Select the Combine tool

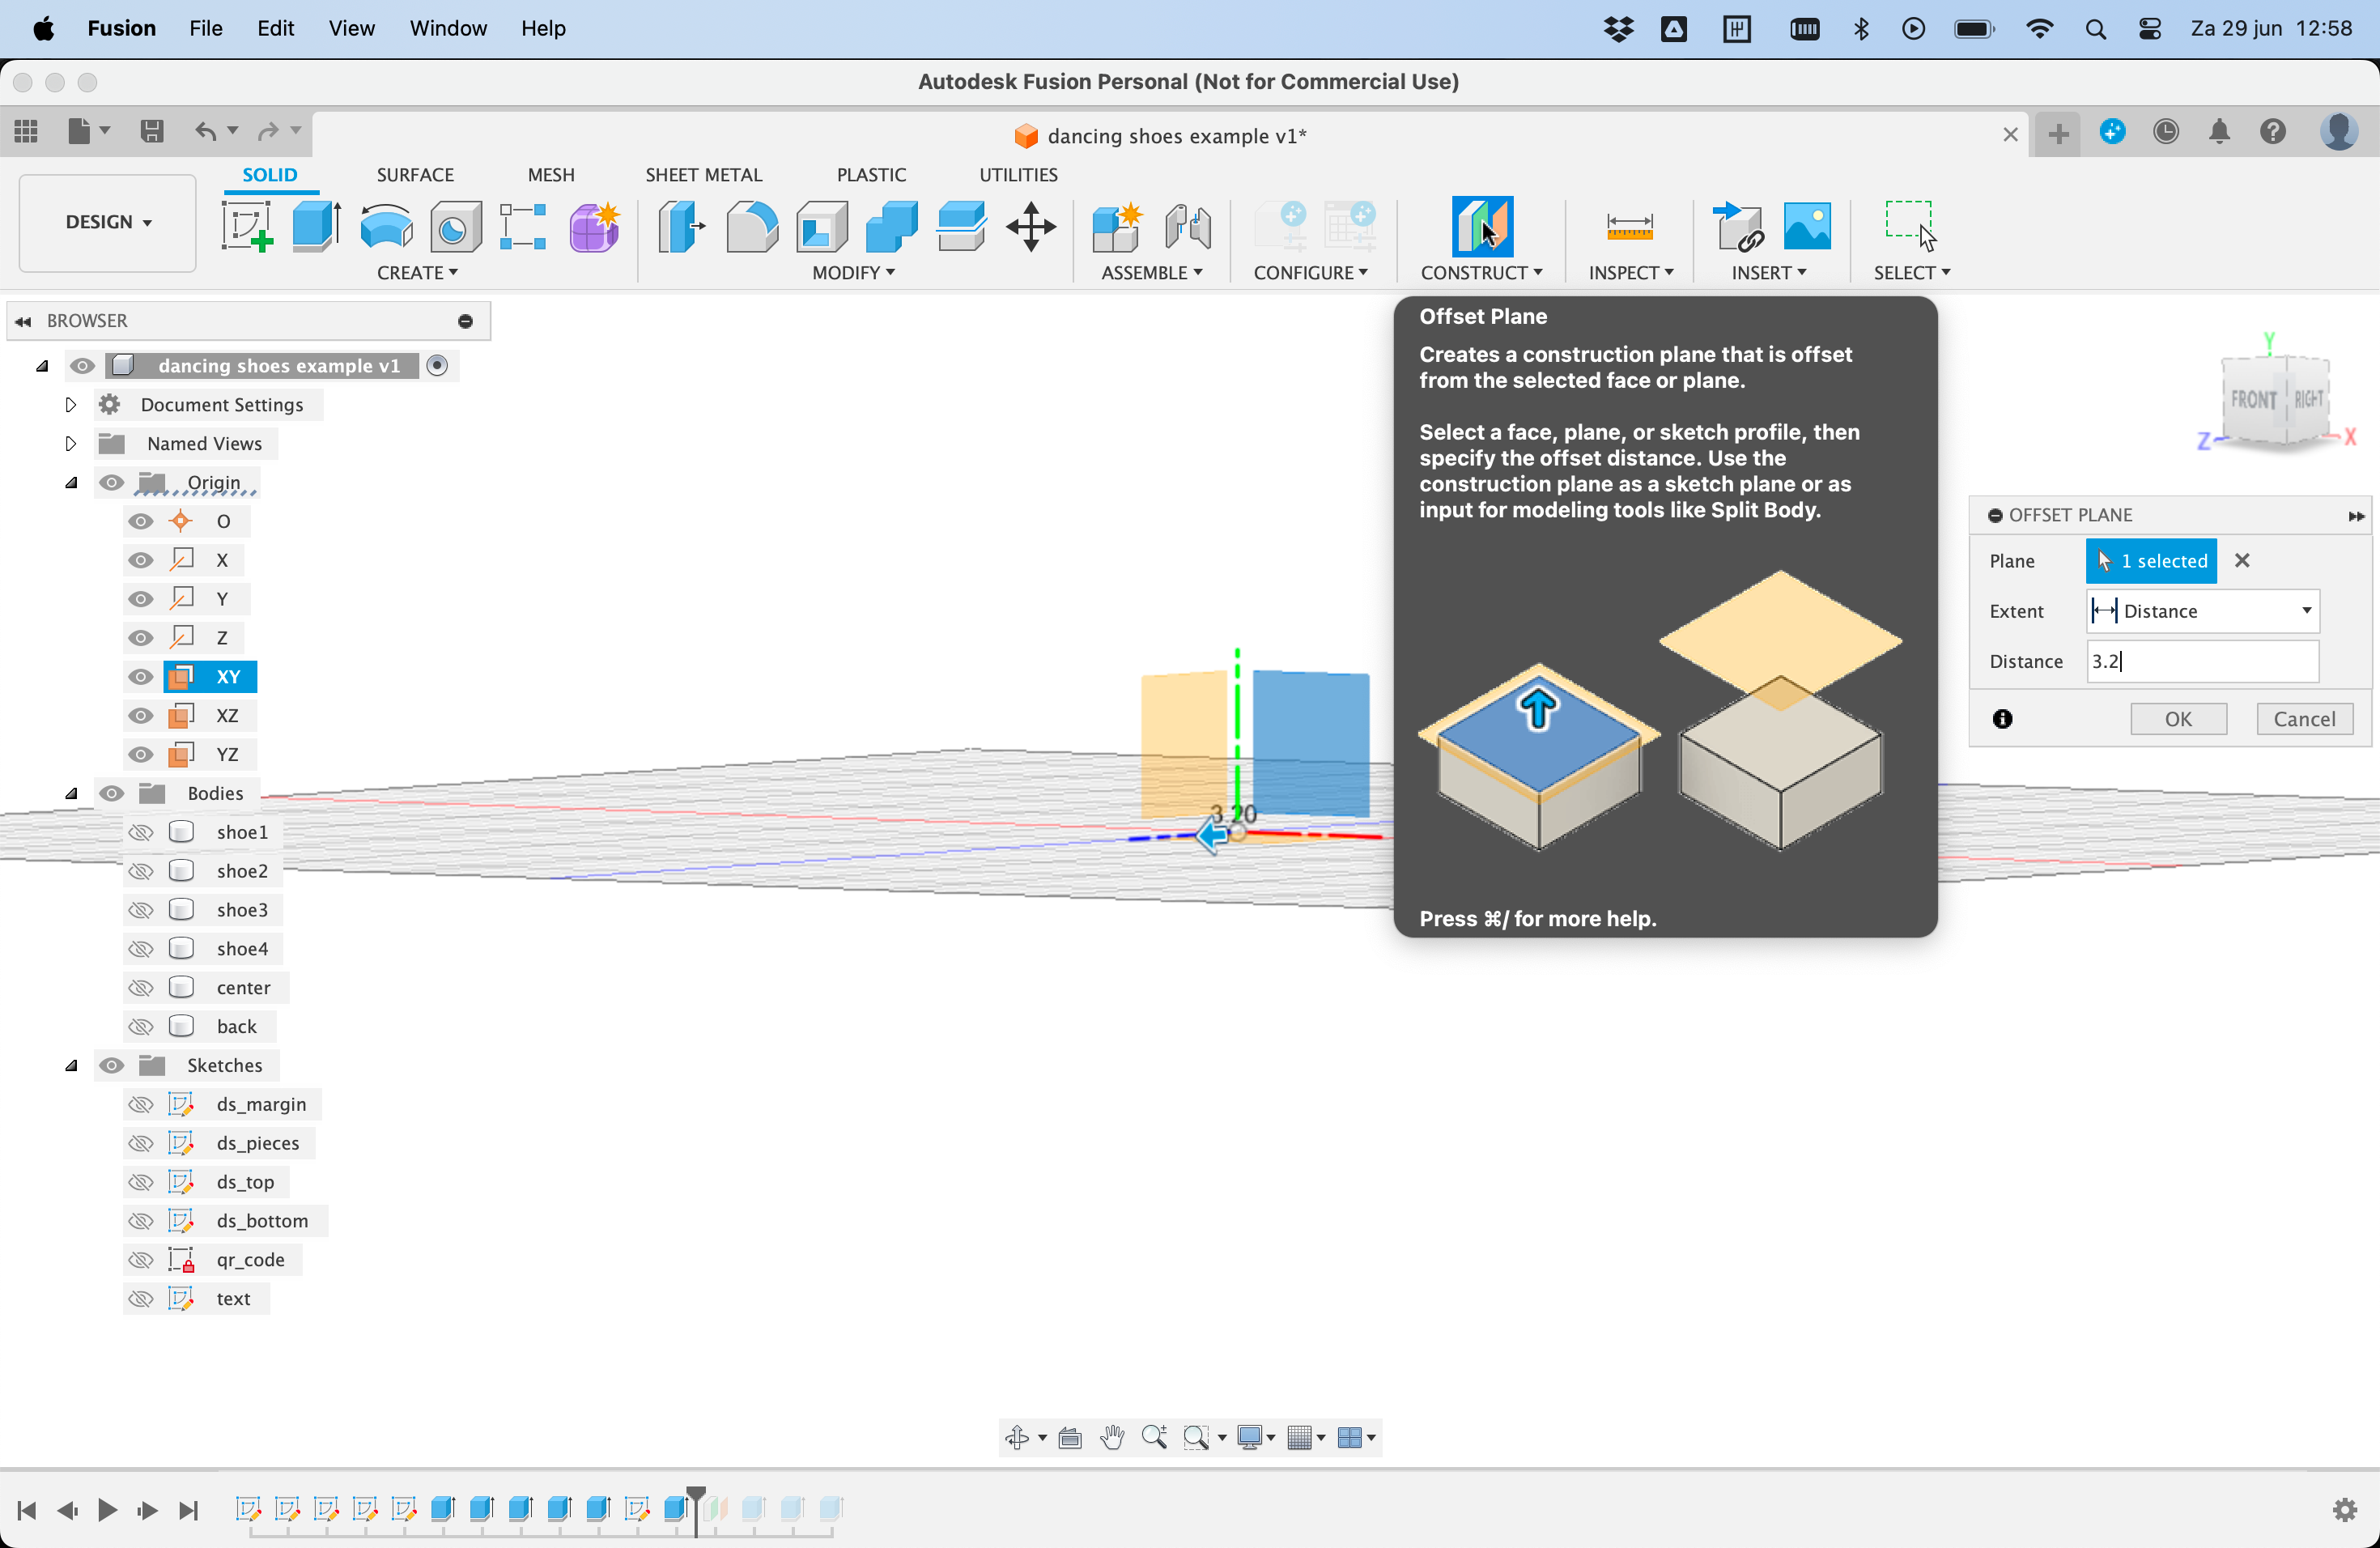[x=891, y=226]
